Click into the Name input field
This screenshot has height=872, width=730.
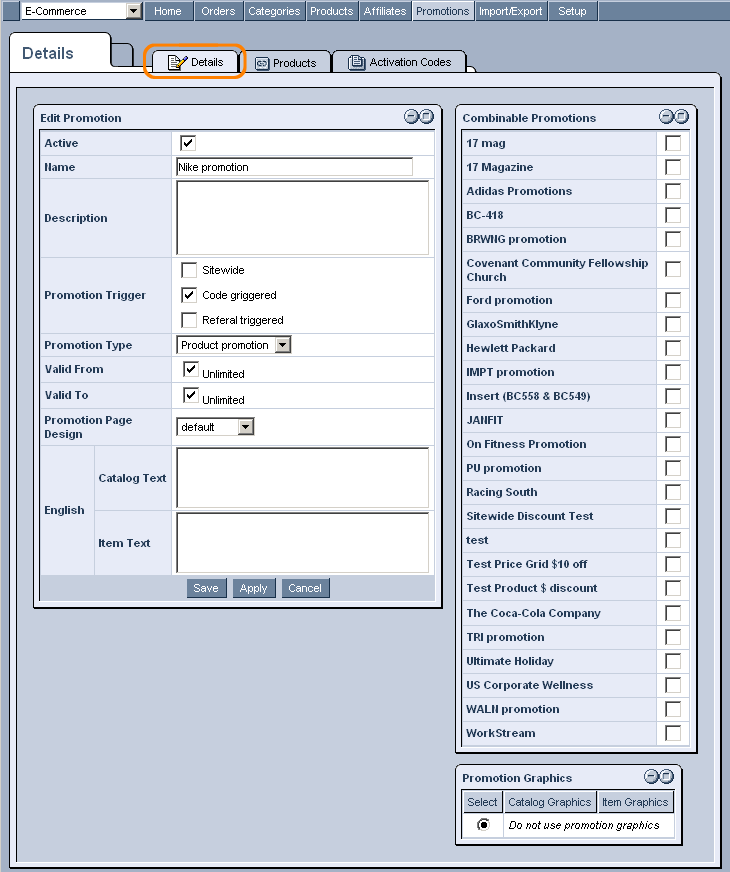[x=294, y=167]
